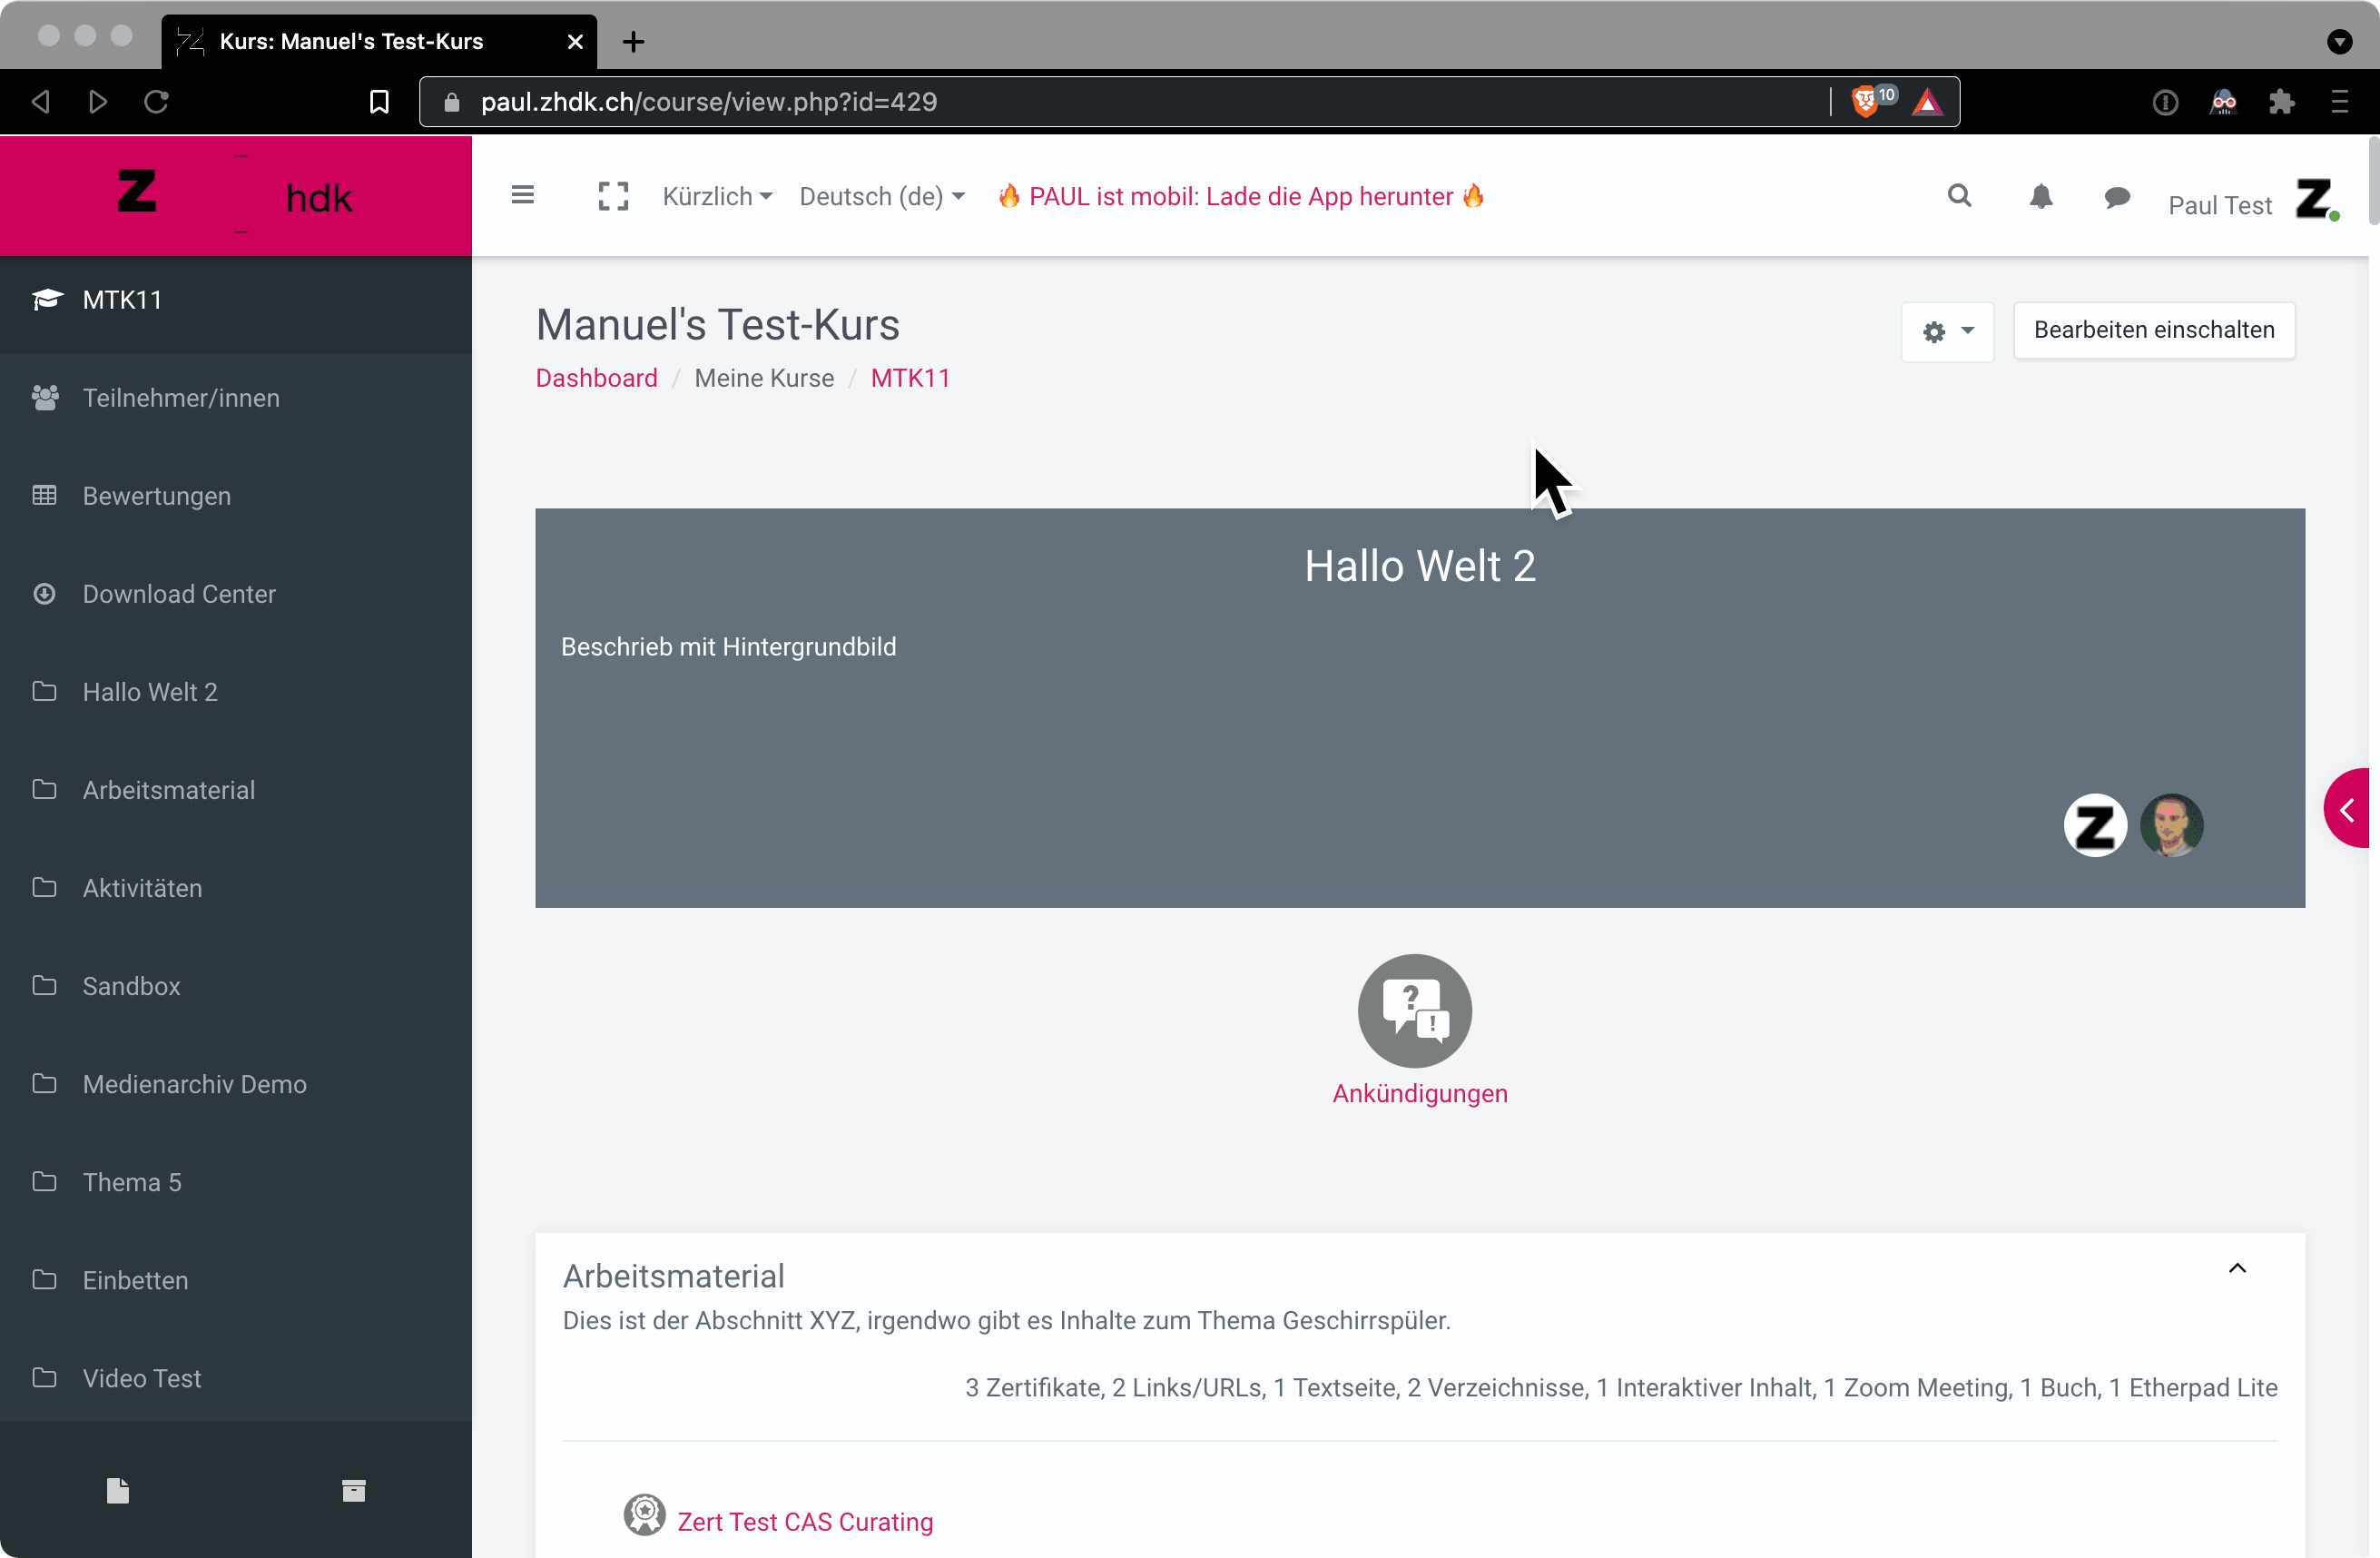Viewport: 2380px width, 1558px height.
Task: Open the messages speech bubble icon
Action: pyautogui.click(x=2116, y=198)
